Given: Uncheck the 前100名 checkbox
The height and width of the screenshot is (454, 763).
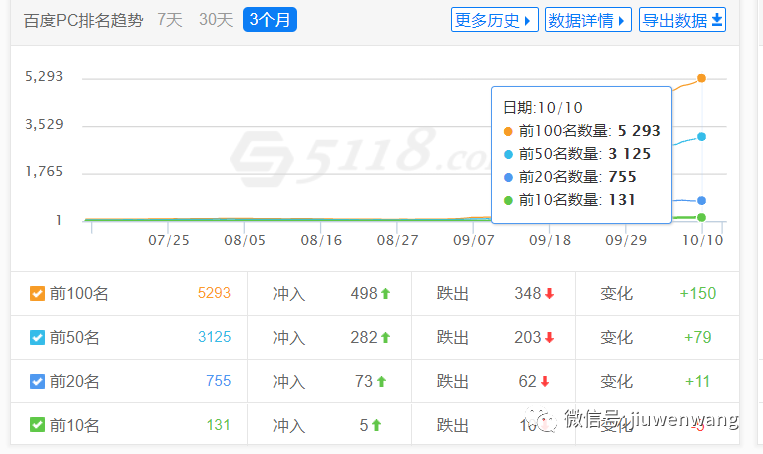Looking at the screenshot, I should pos(37,293).
